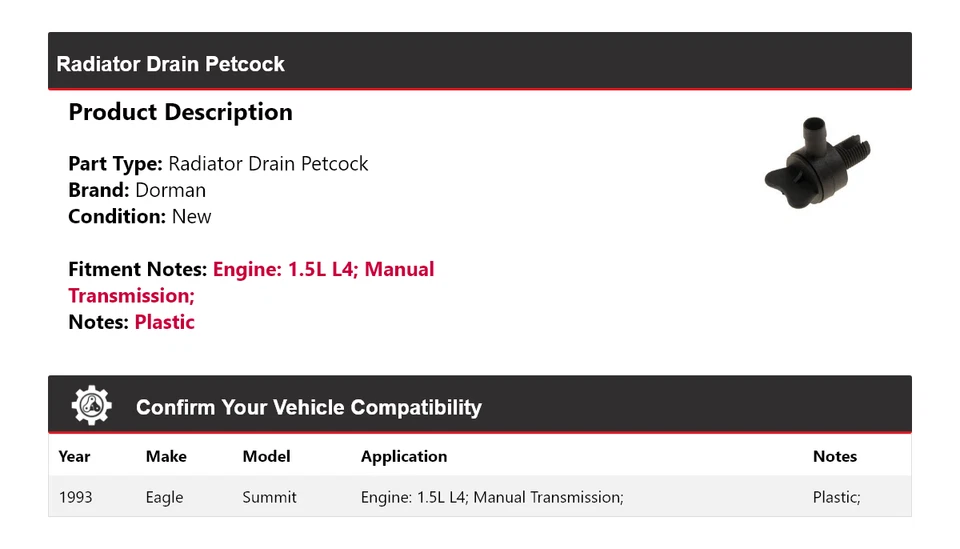Click the Application column header
The width and height of the screenshot is (960, 549).
(404, 456)
